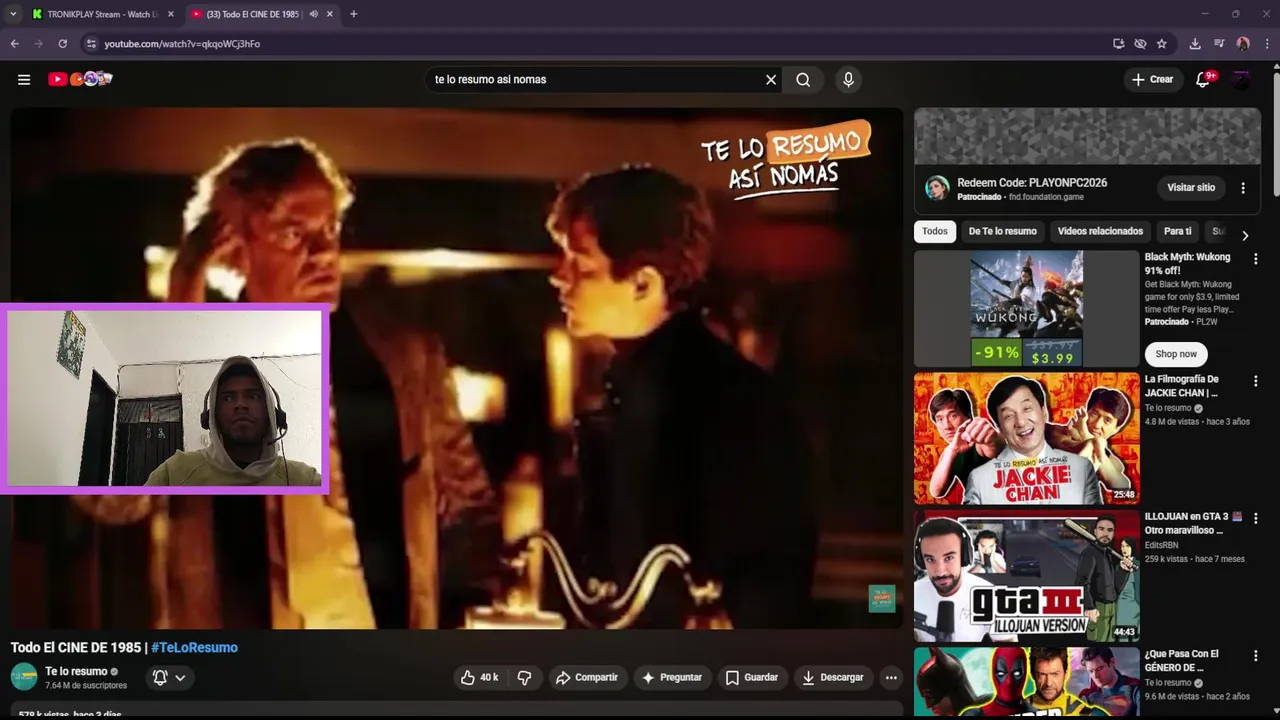Open Chrome profile avatar
Image resolution: width=1280 pixels, height=720 pixels.
click(1243, 44)
